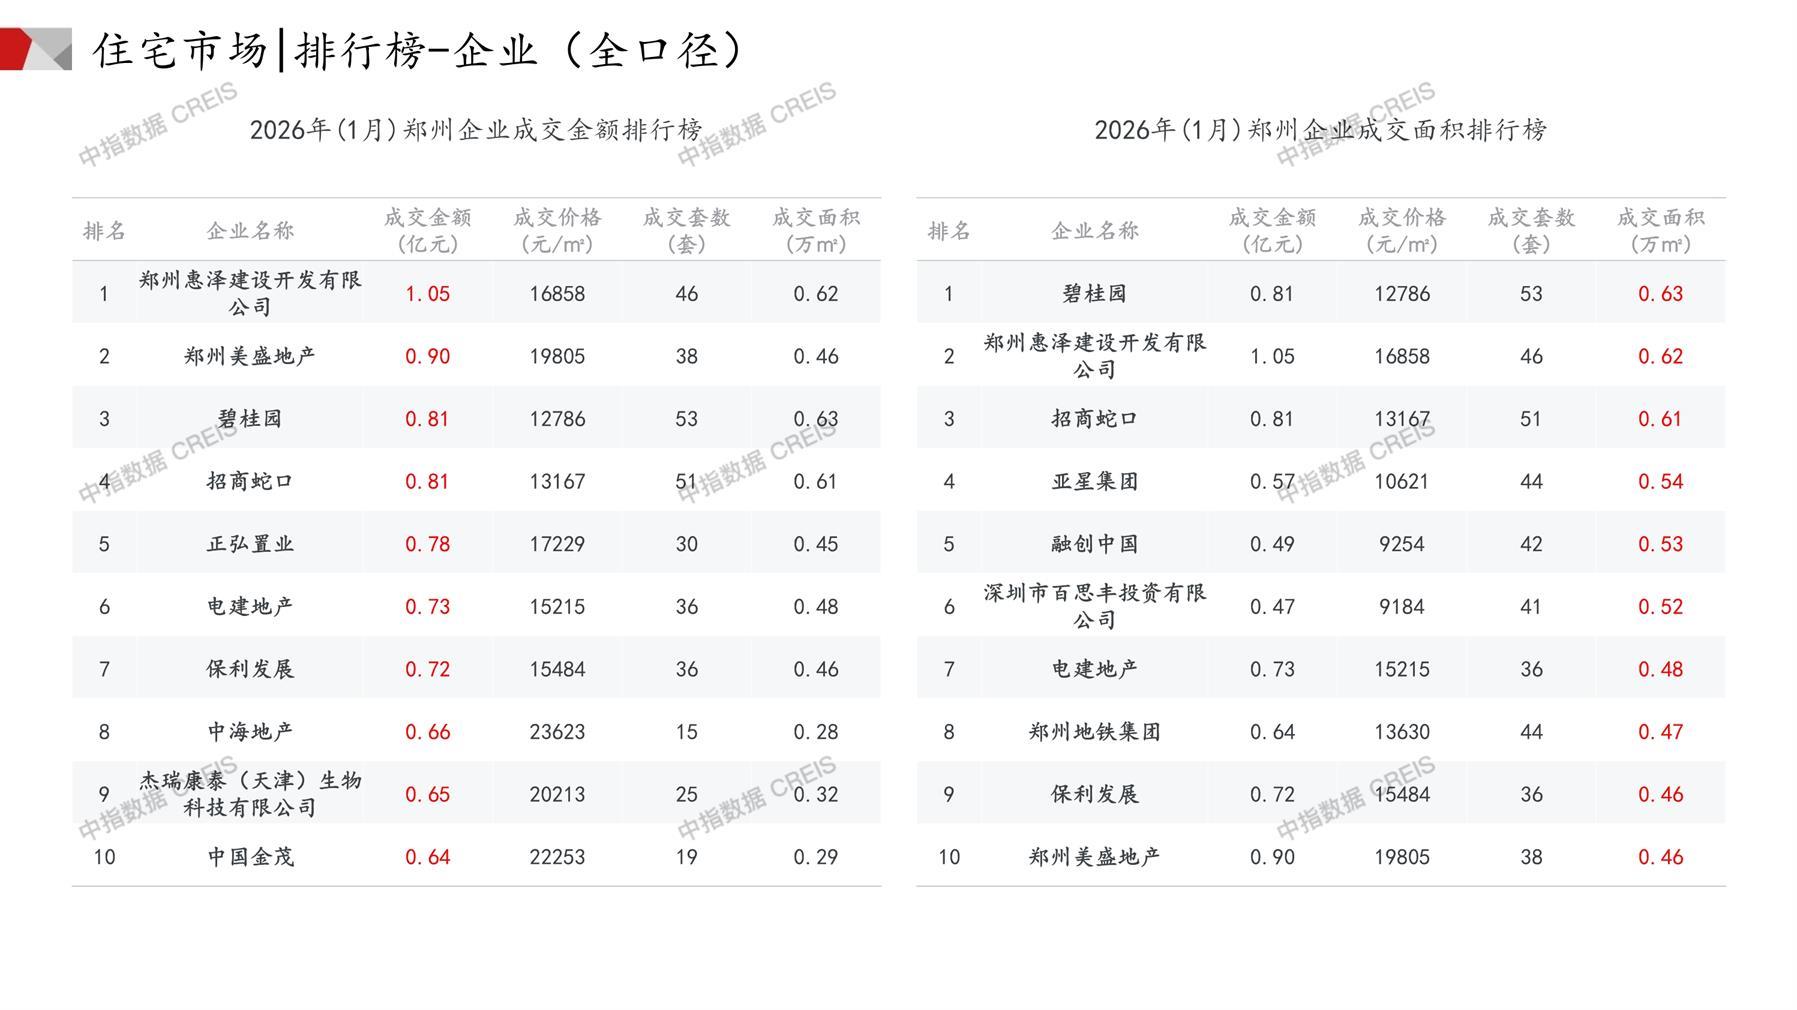Viewport: 1797px width, 1010px height.
Task: Click the red logo icon beside the slide title
Action: [35, 49]
